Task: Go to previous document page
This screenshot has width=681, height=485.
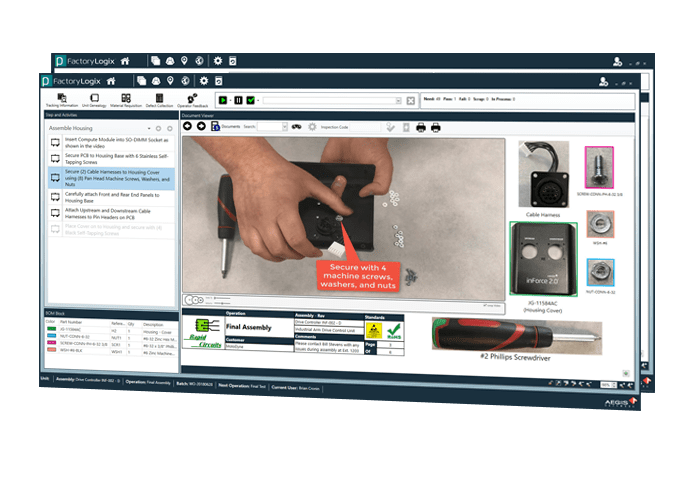Action: [187, 126]
